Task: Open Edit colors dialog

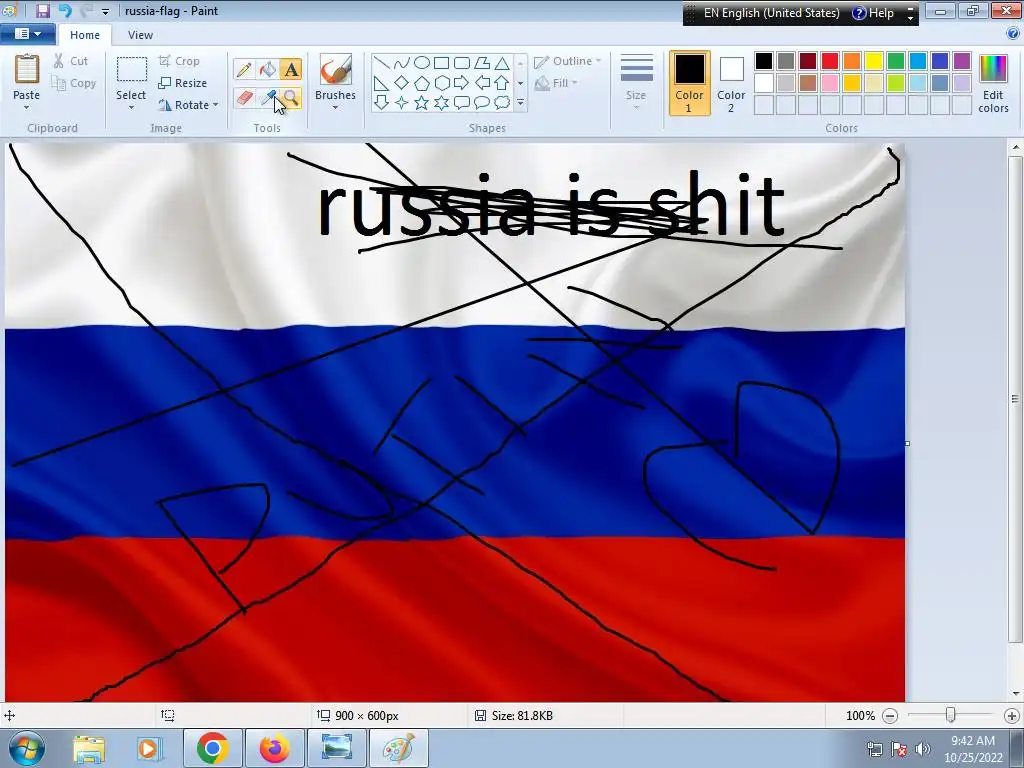Action: tap(993, 84)
